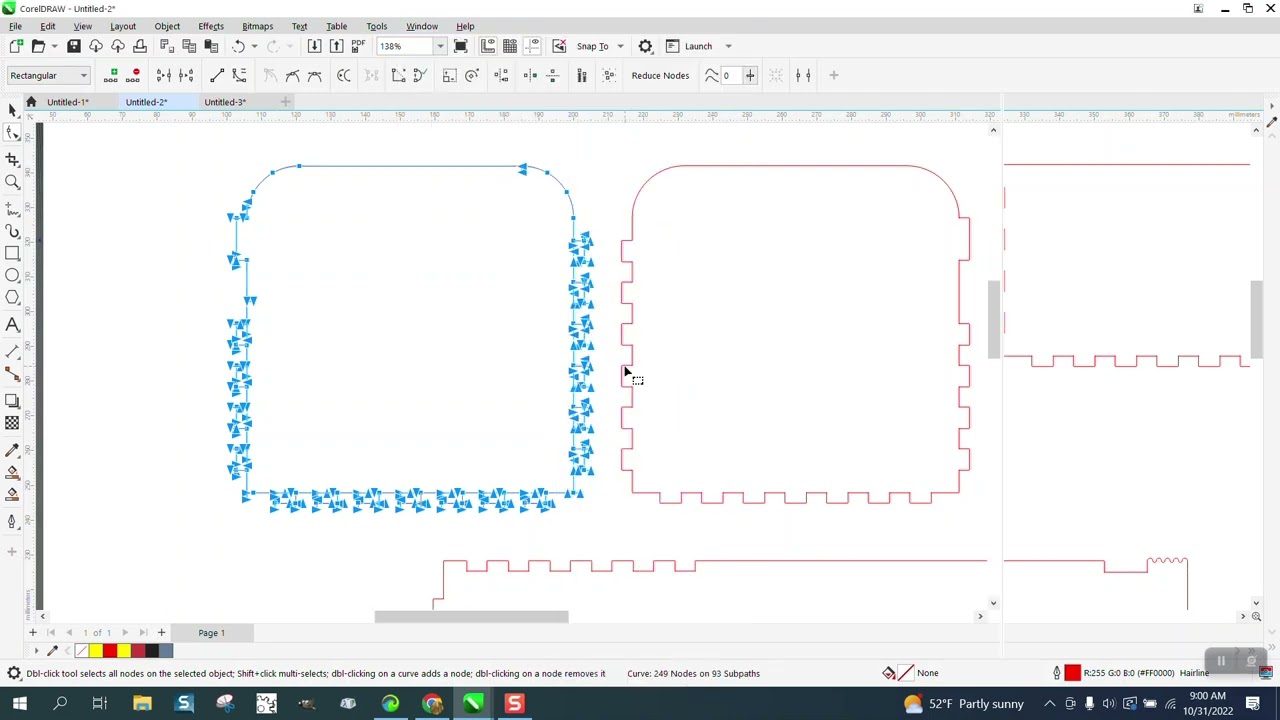Image resolution: width=1280 pixels, height=720 pixels.
Task: Click the Import icon
Action: pos(314,46)
